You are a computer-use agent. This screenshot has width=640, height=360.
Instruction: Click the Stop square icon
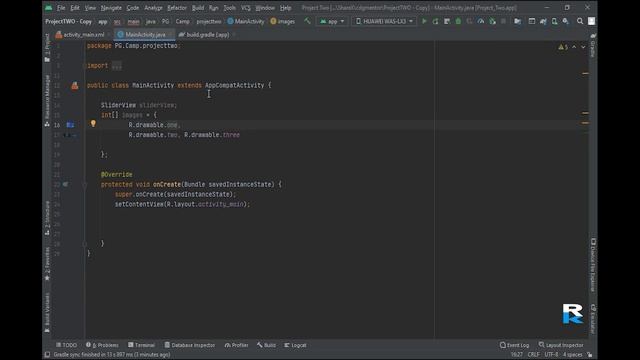pos(503,21)
